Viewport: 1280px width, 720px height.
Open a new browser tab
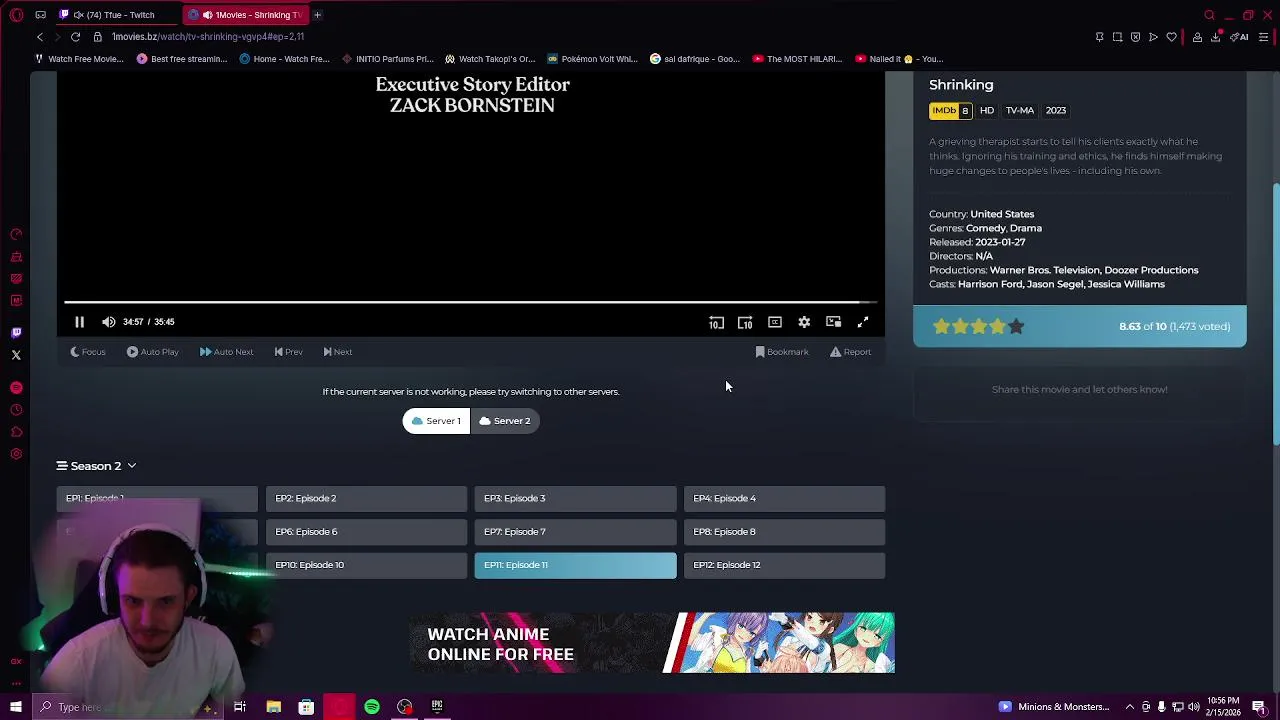tap(317, 15)
